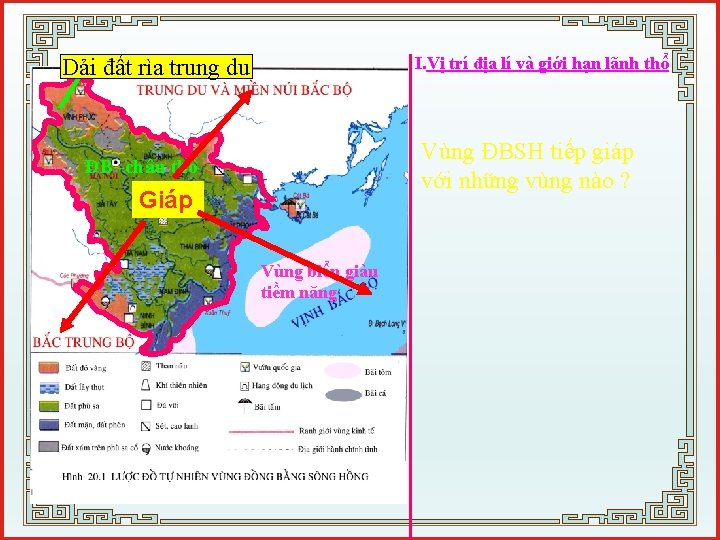The height and width of the screenshot is (540, 720).
Task: Select the Đất lầy thụt legend color box
Action: 49,388
